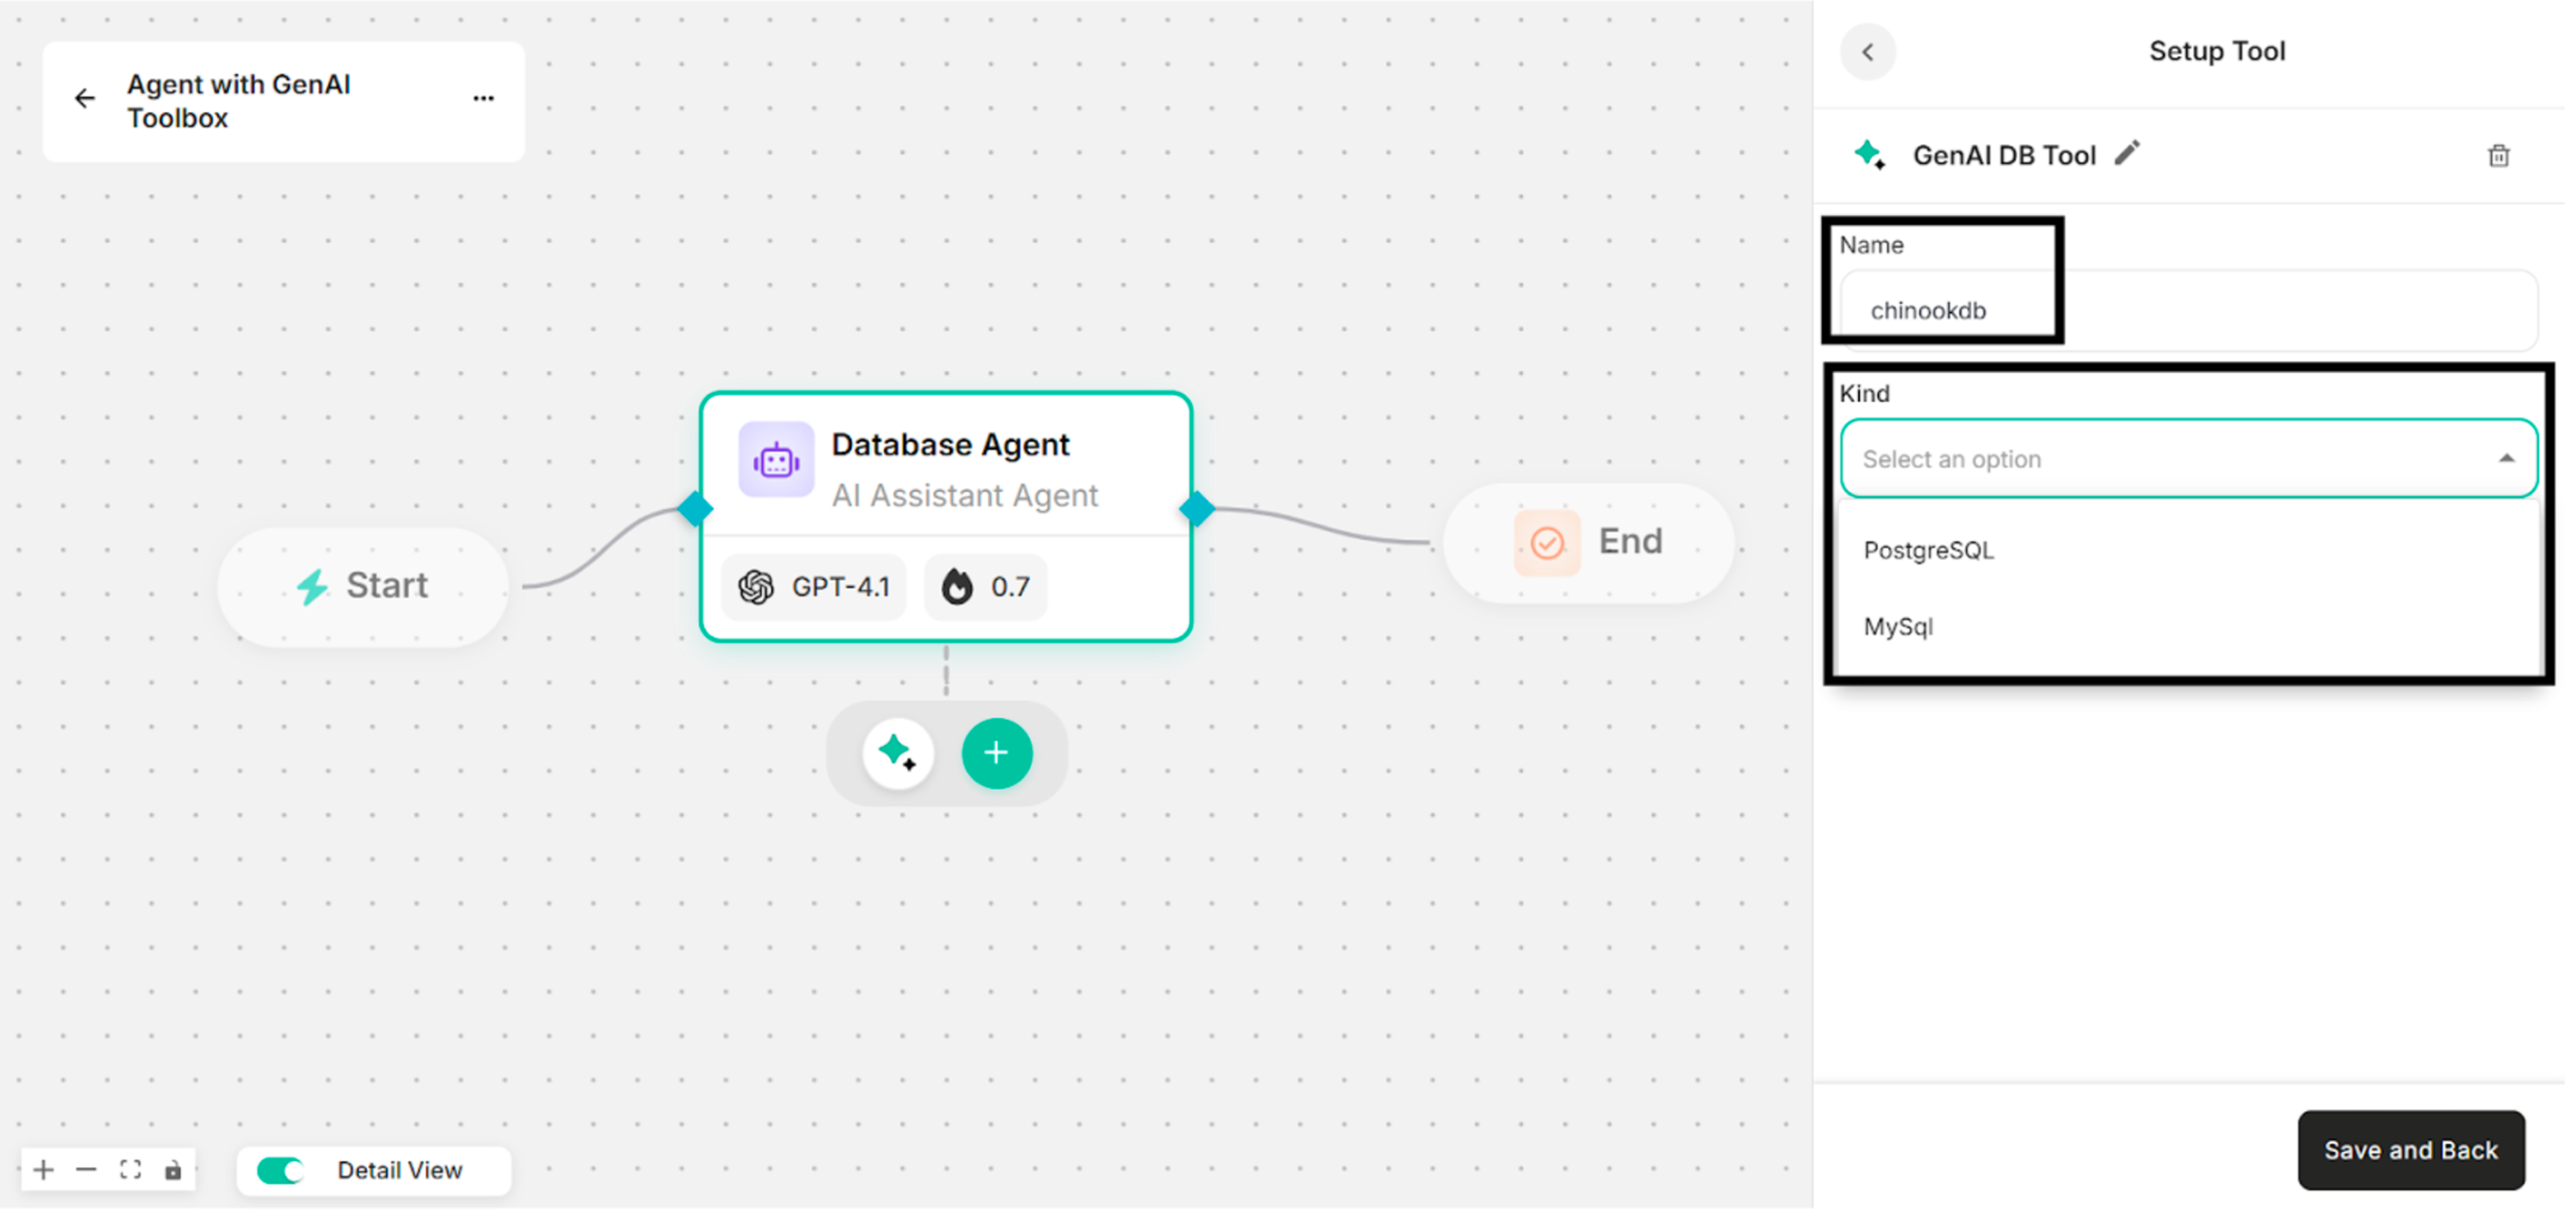Open the three-dot more options menu

(484, 98)
